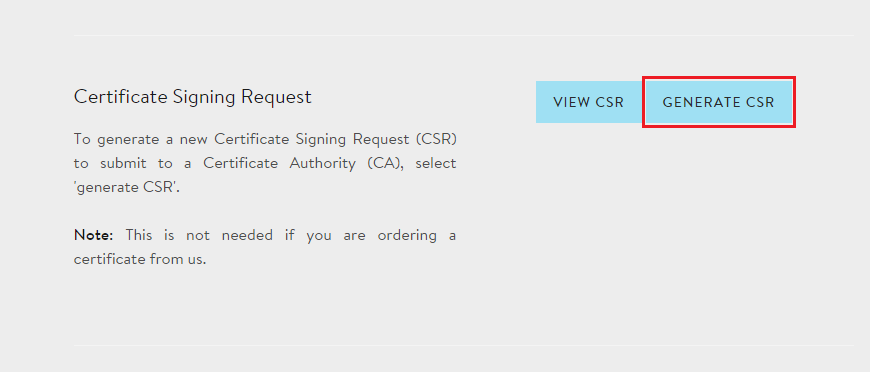
Task: Open the VIEW CSR button
Action: pos(589,102)
